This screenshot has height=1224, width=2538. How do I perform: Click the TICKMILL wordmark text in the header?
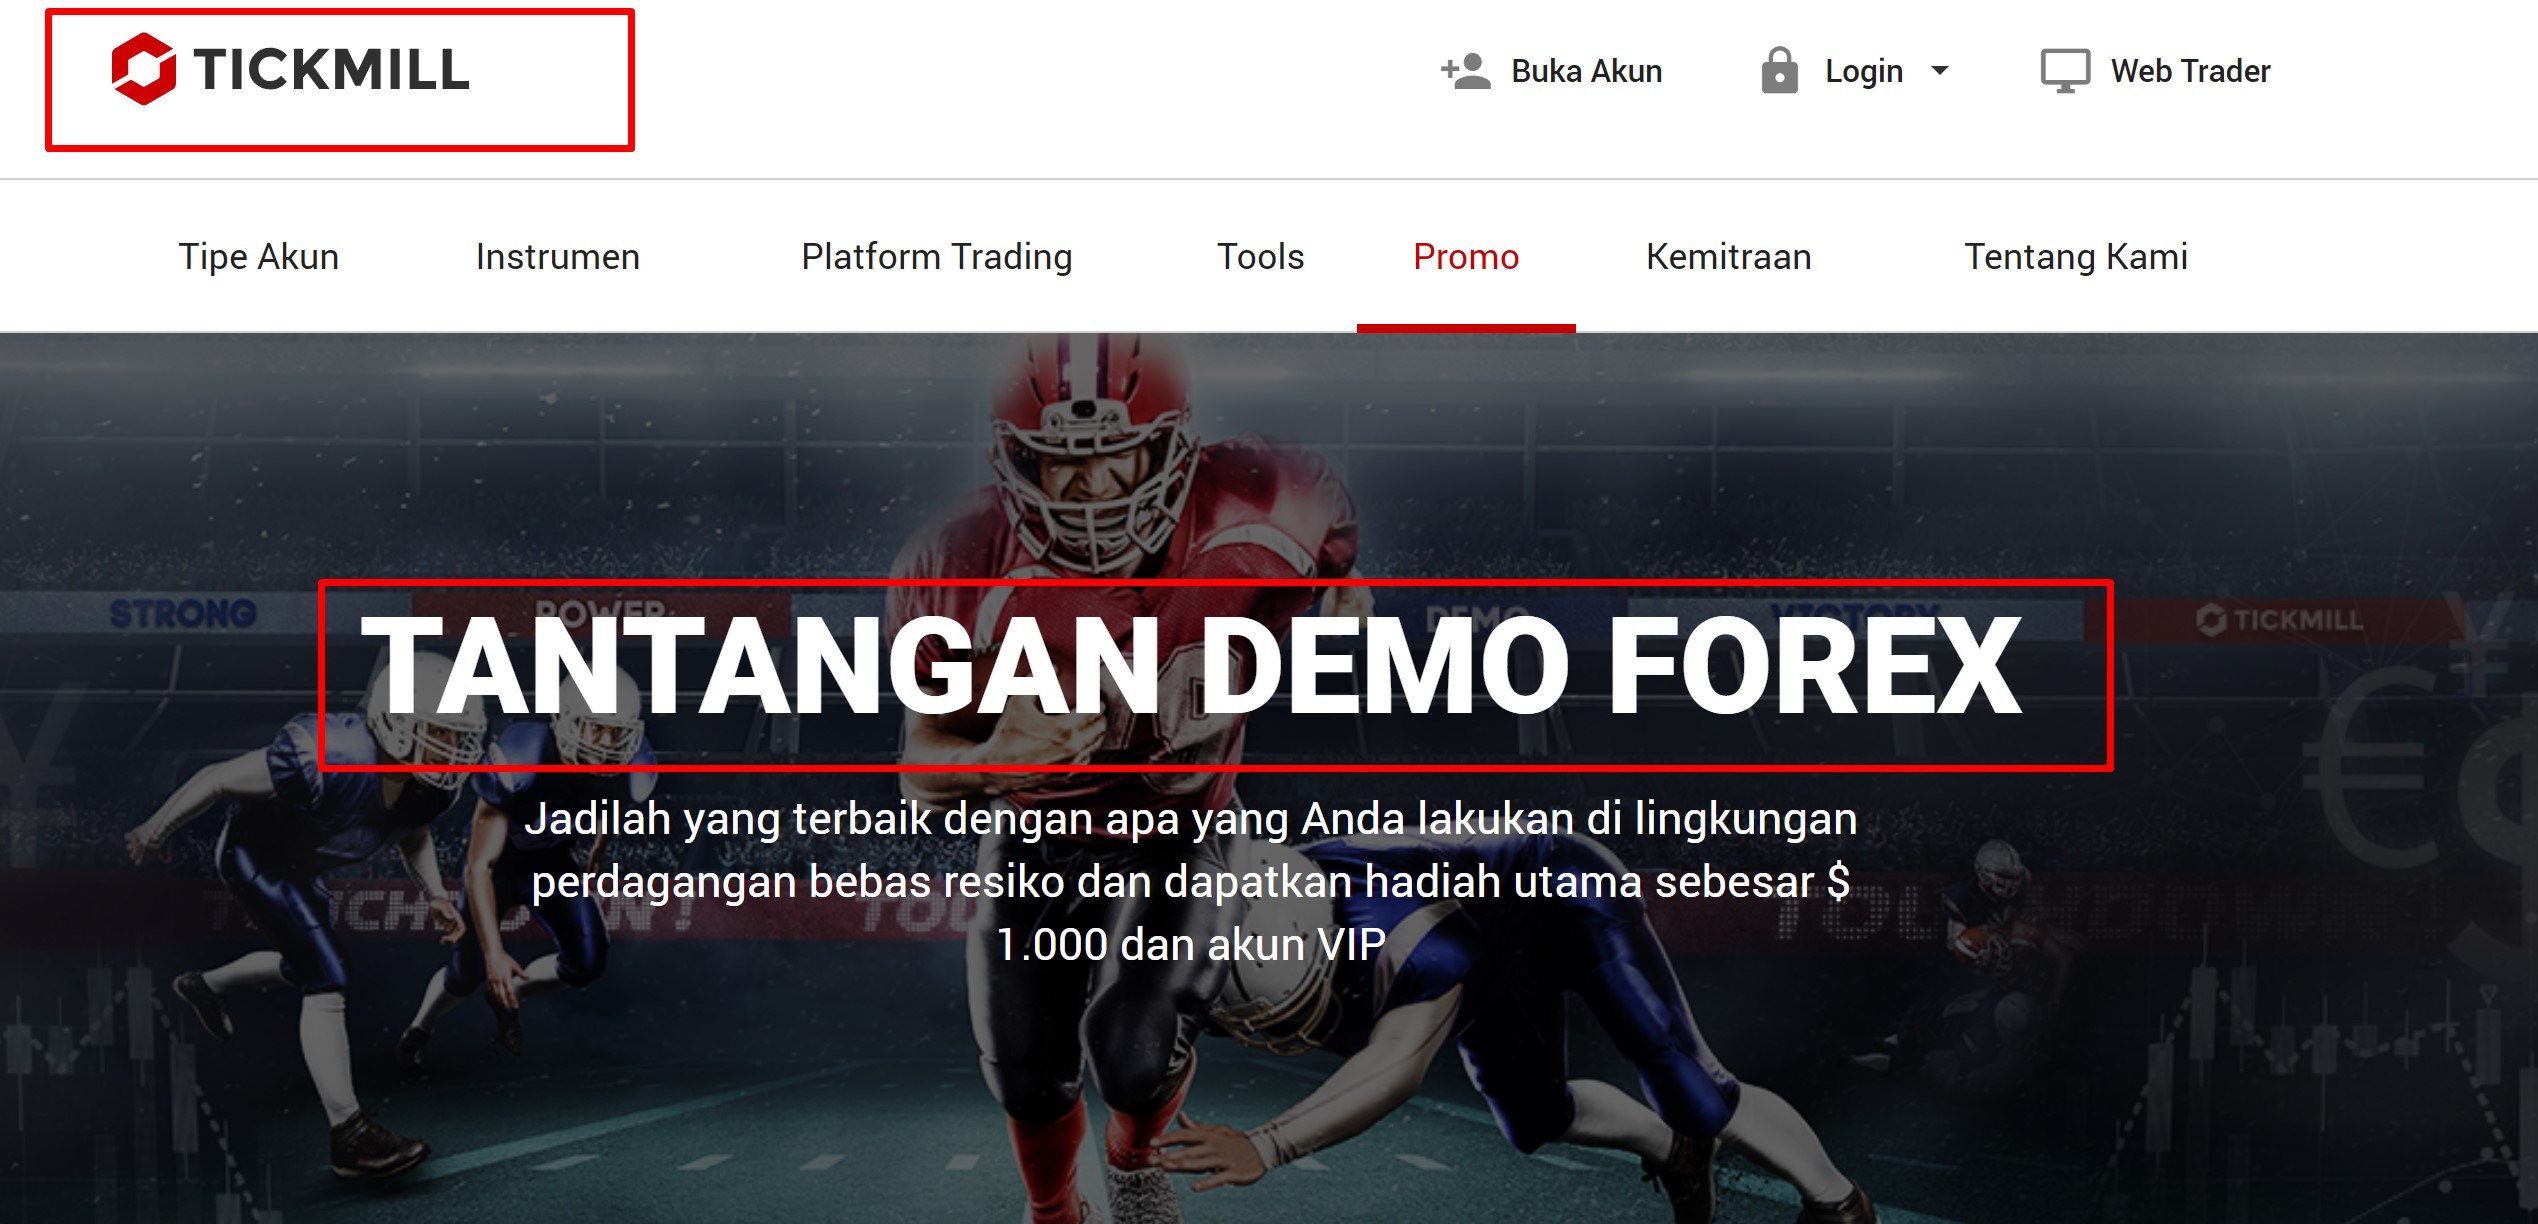pos(331,70)
